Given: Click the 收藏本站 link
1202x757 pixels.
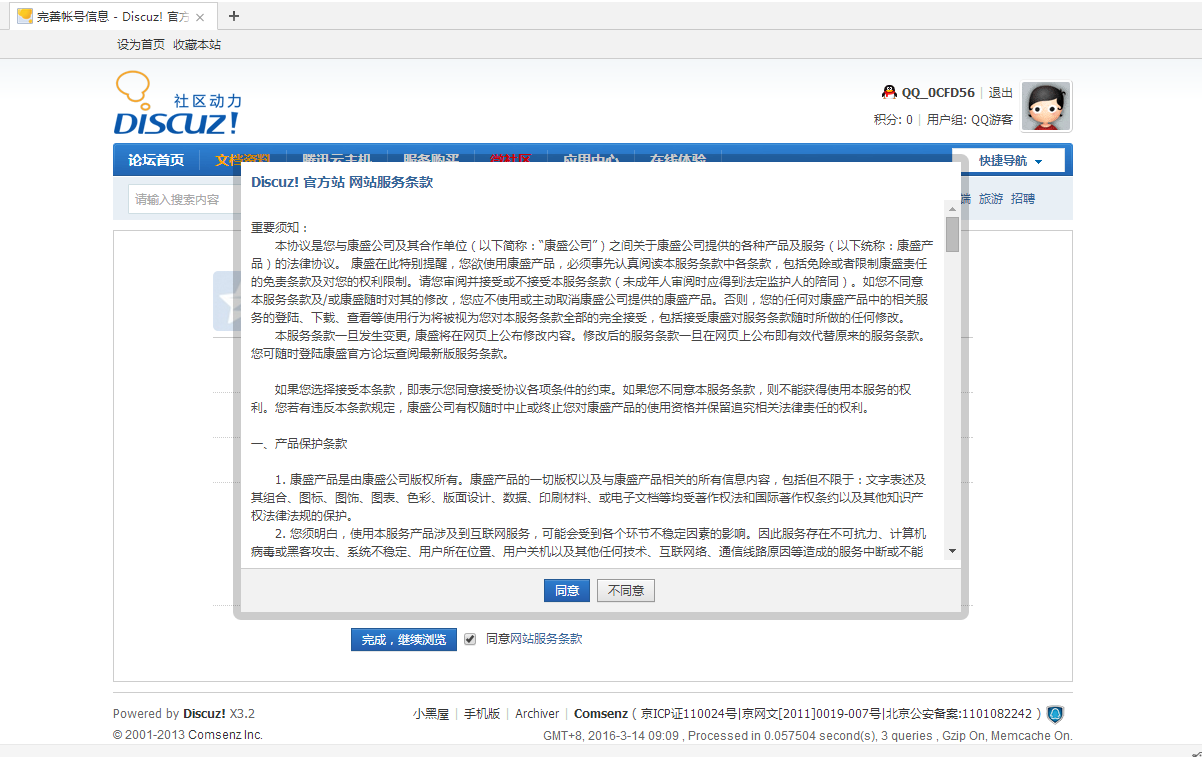Looking at the screenshot, I should (197, 45).
